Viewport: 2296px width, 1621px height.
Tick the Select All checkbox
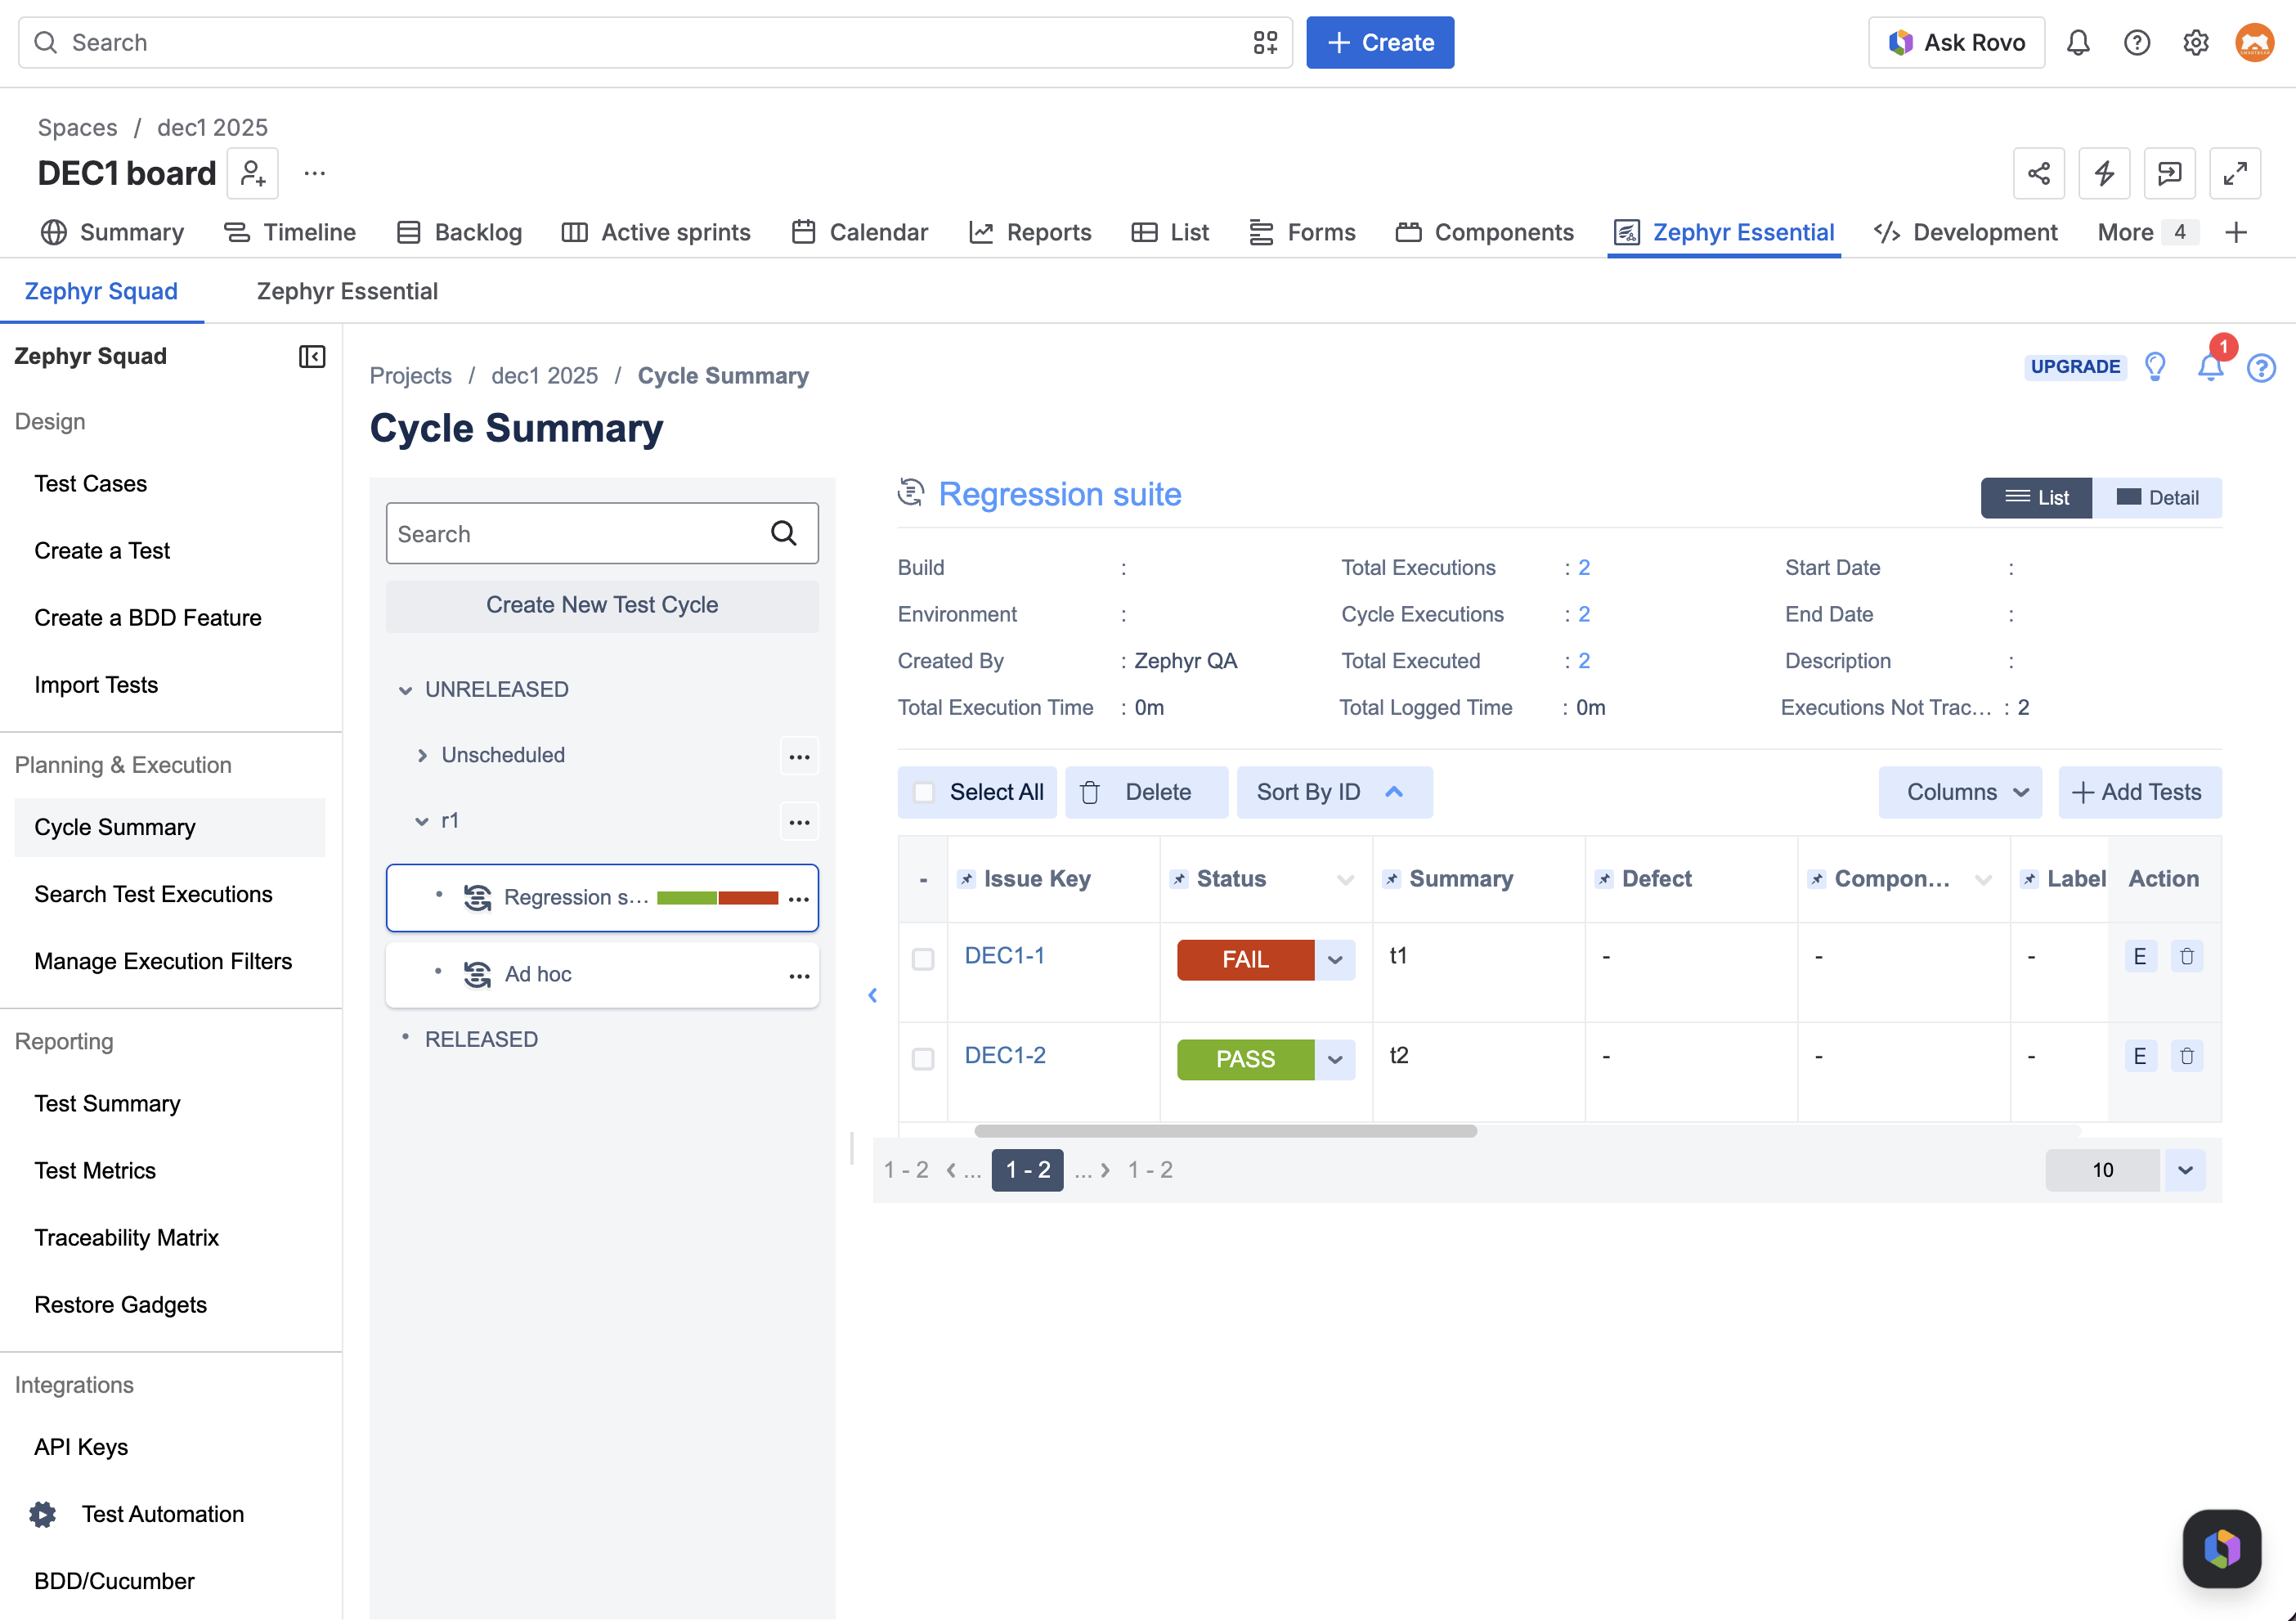pos(924,792)
